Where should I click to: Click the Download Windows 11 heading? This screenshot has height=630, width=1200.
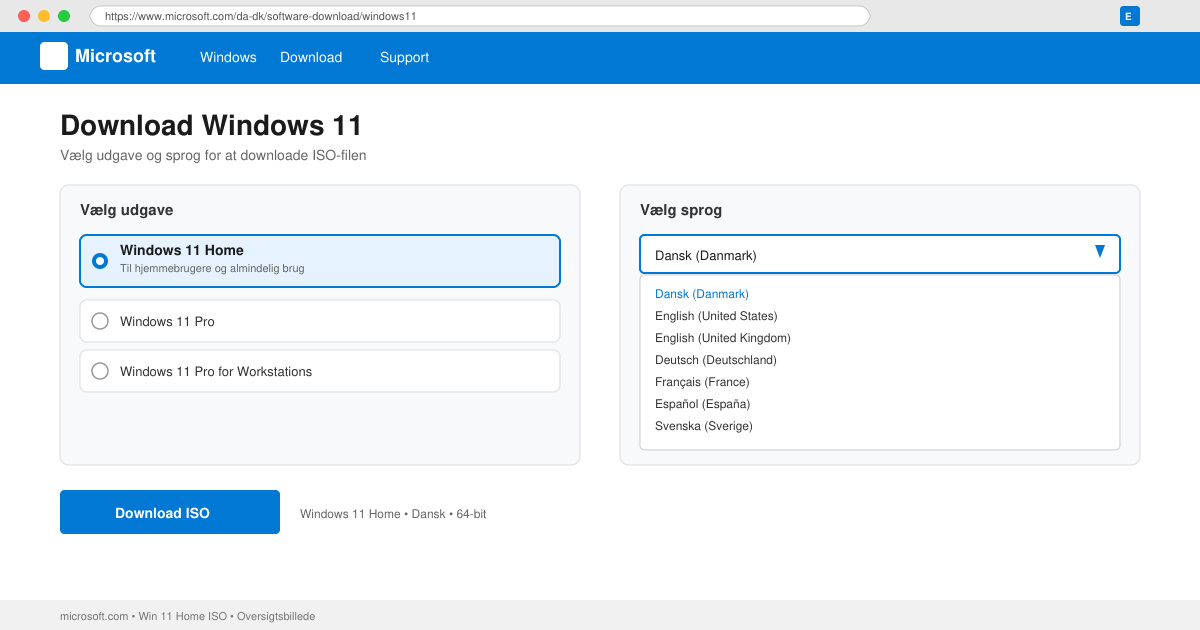(211, 126)
